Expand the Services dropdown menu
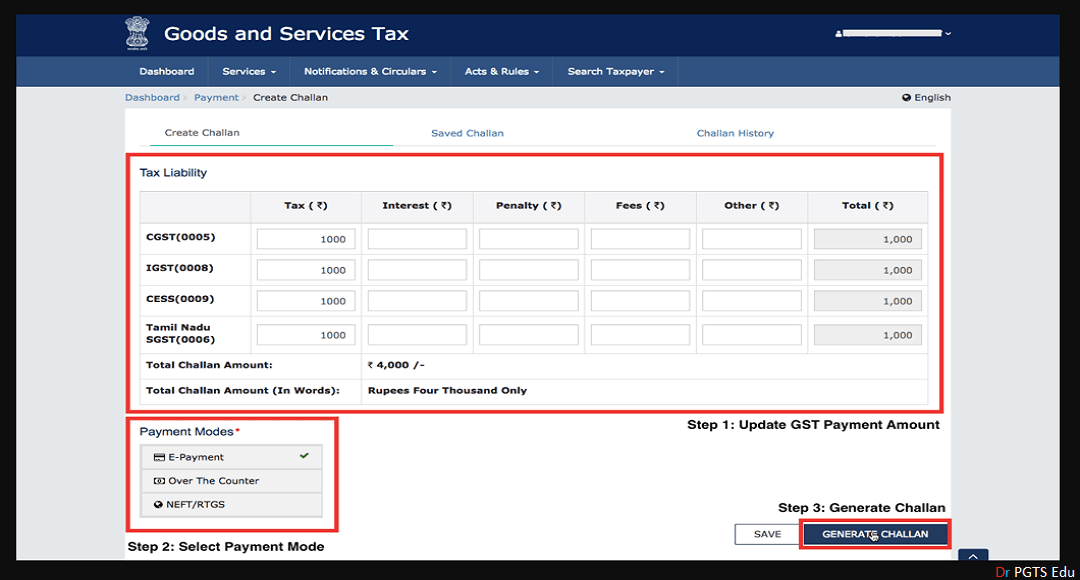The width and height of the screenshot is (1080, 580). tap(249, 72)
